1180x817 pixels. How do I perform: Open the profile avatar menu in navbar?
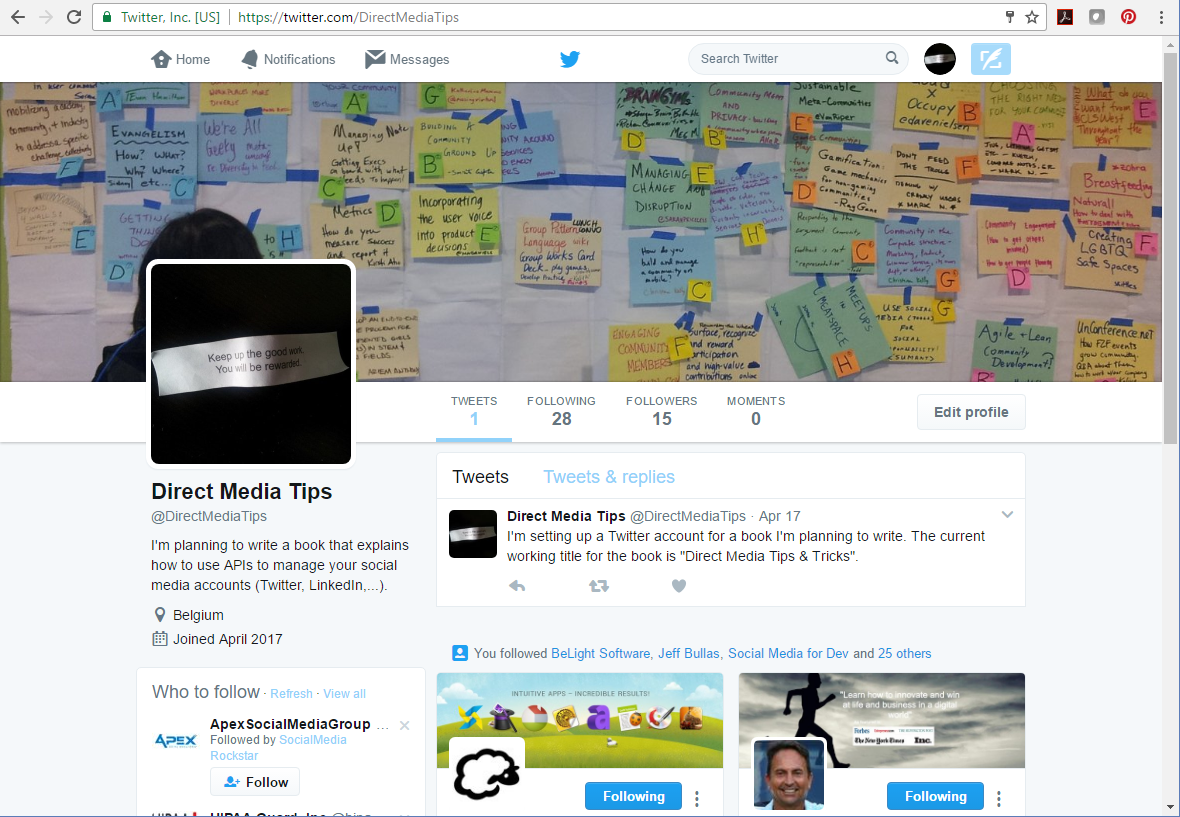[940, 59]
